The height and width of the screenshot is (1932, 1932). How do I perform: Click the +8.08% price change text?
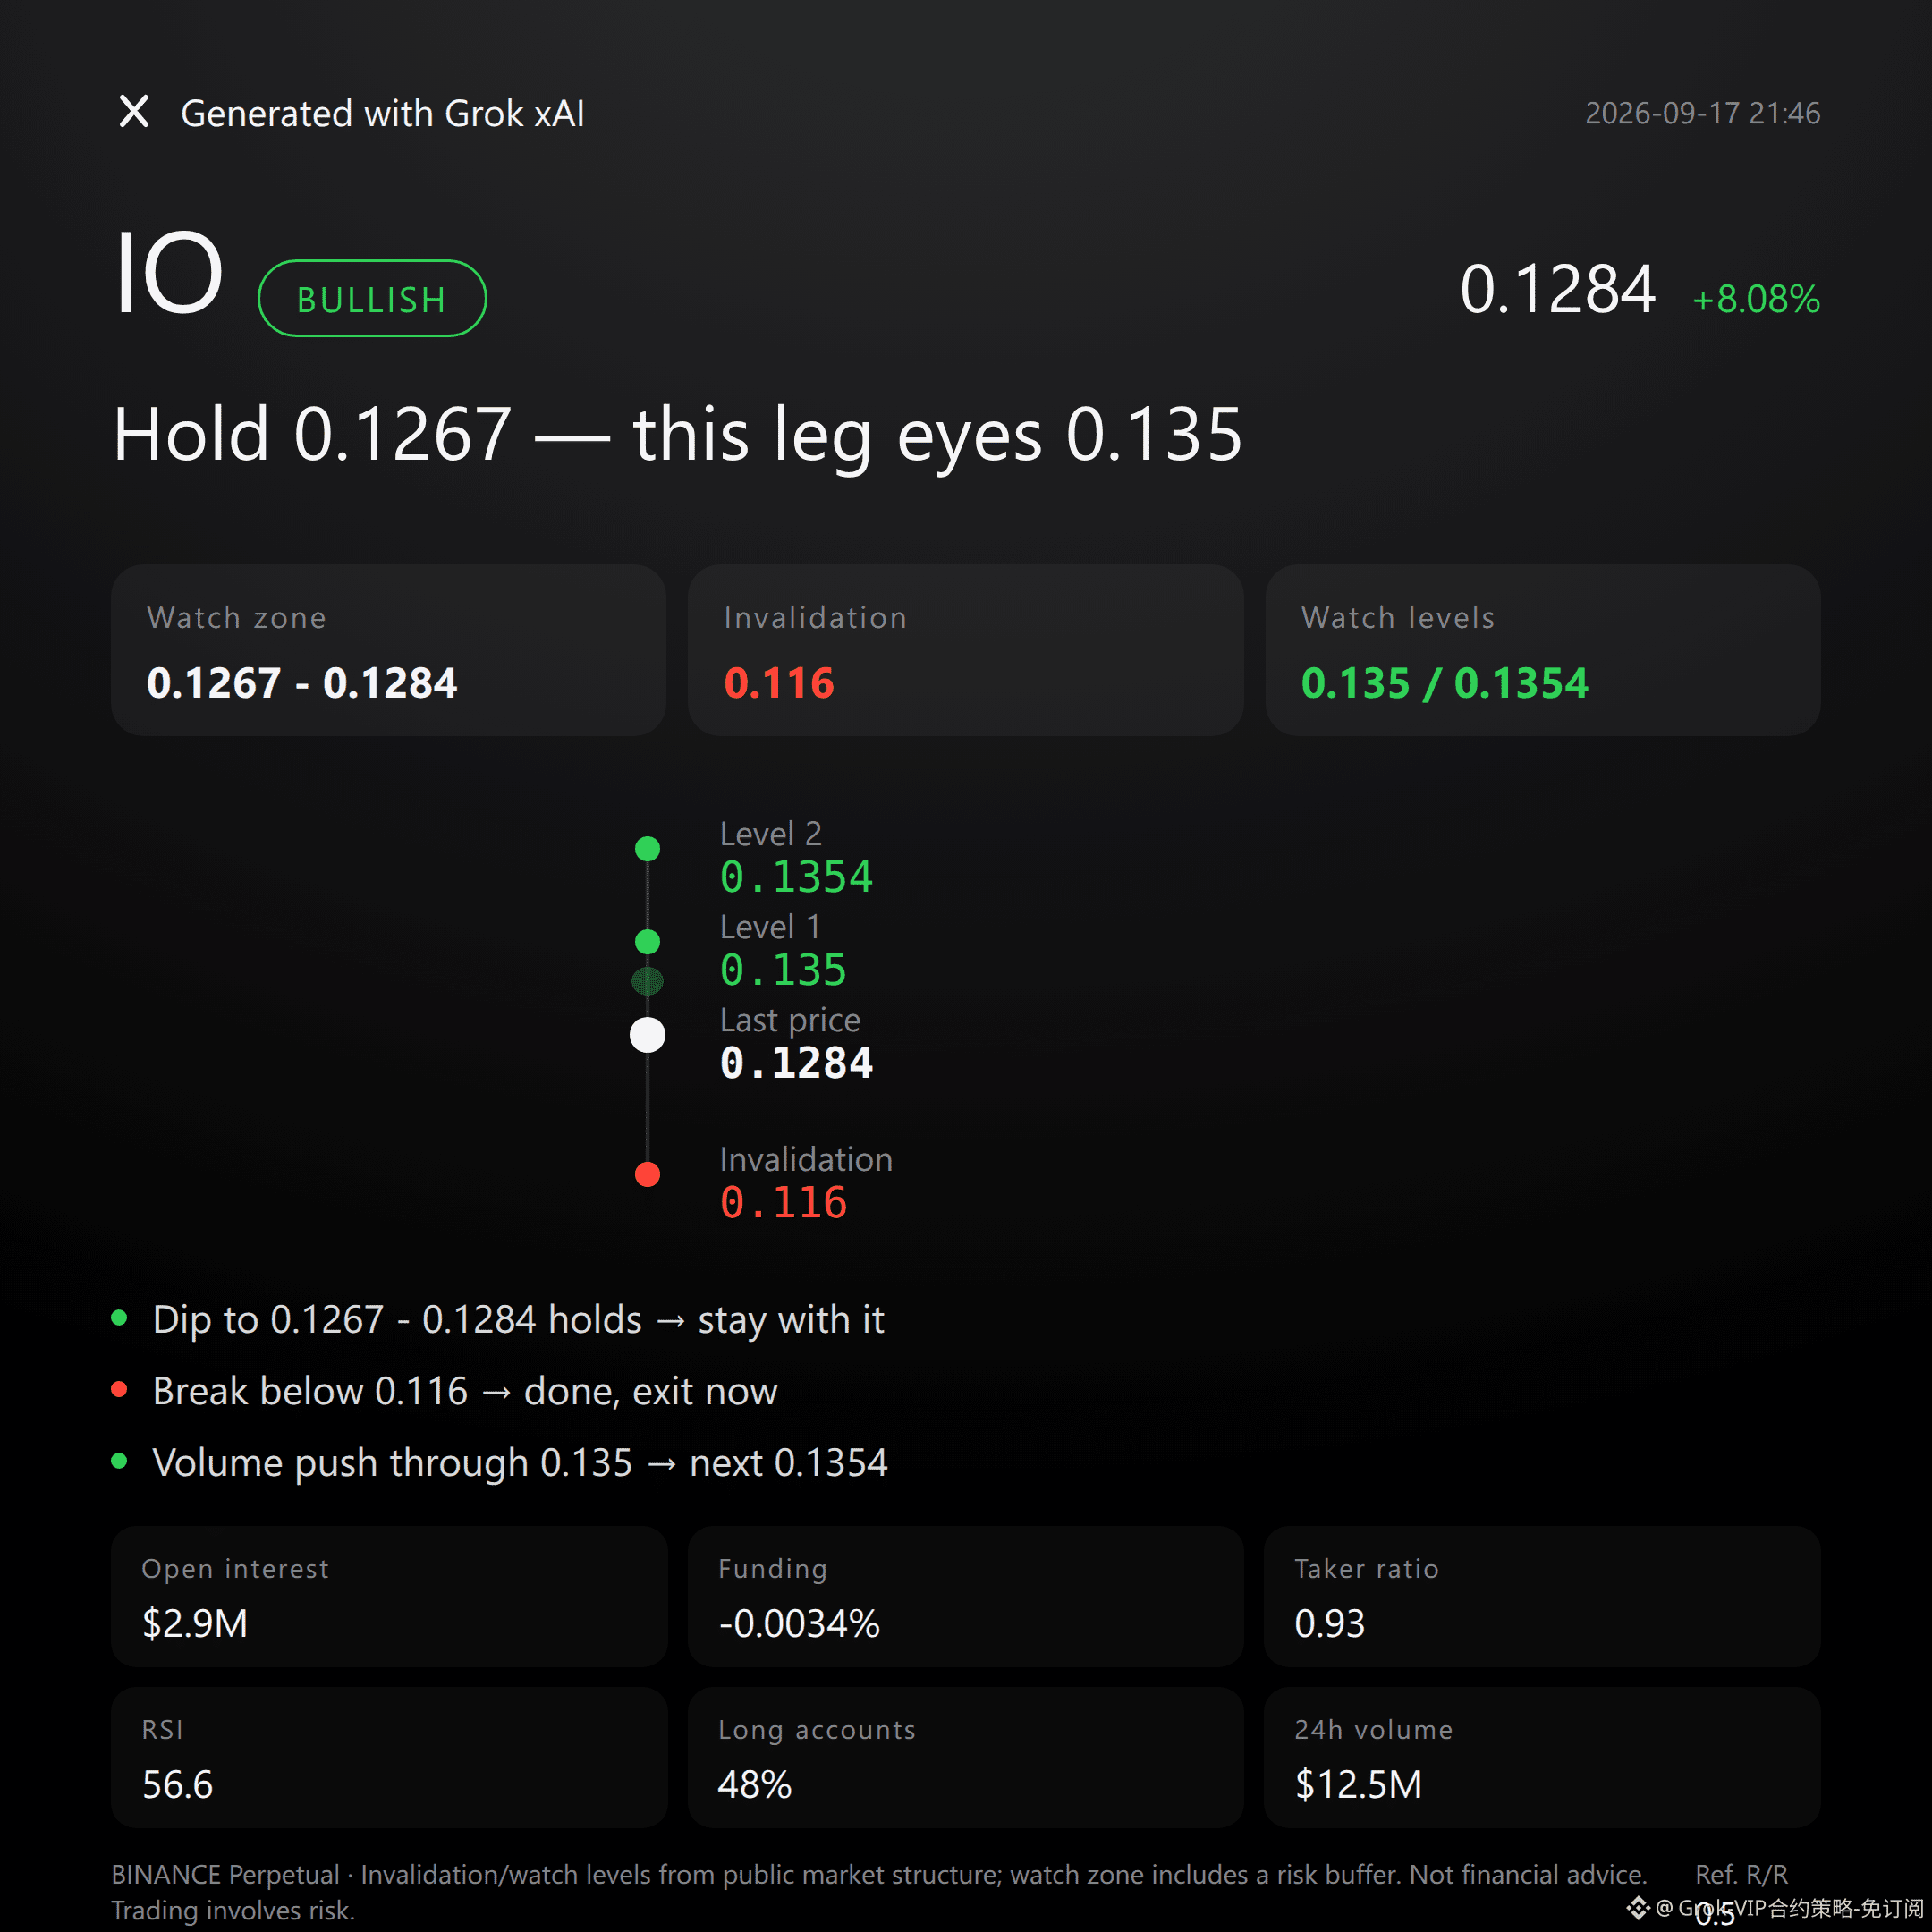click(x=1756, y=299)
